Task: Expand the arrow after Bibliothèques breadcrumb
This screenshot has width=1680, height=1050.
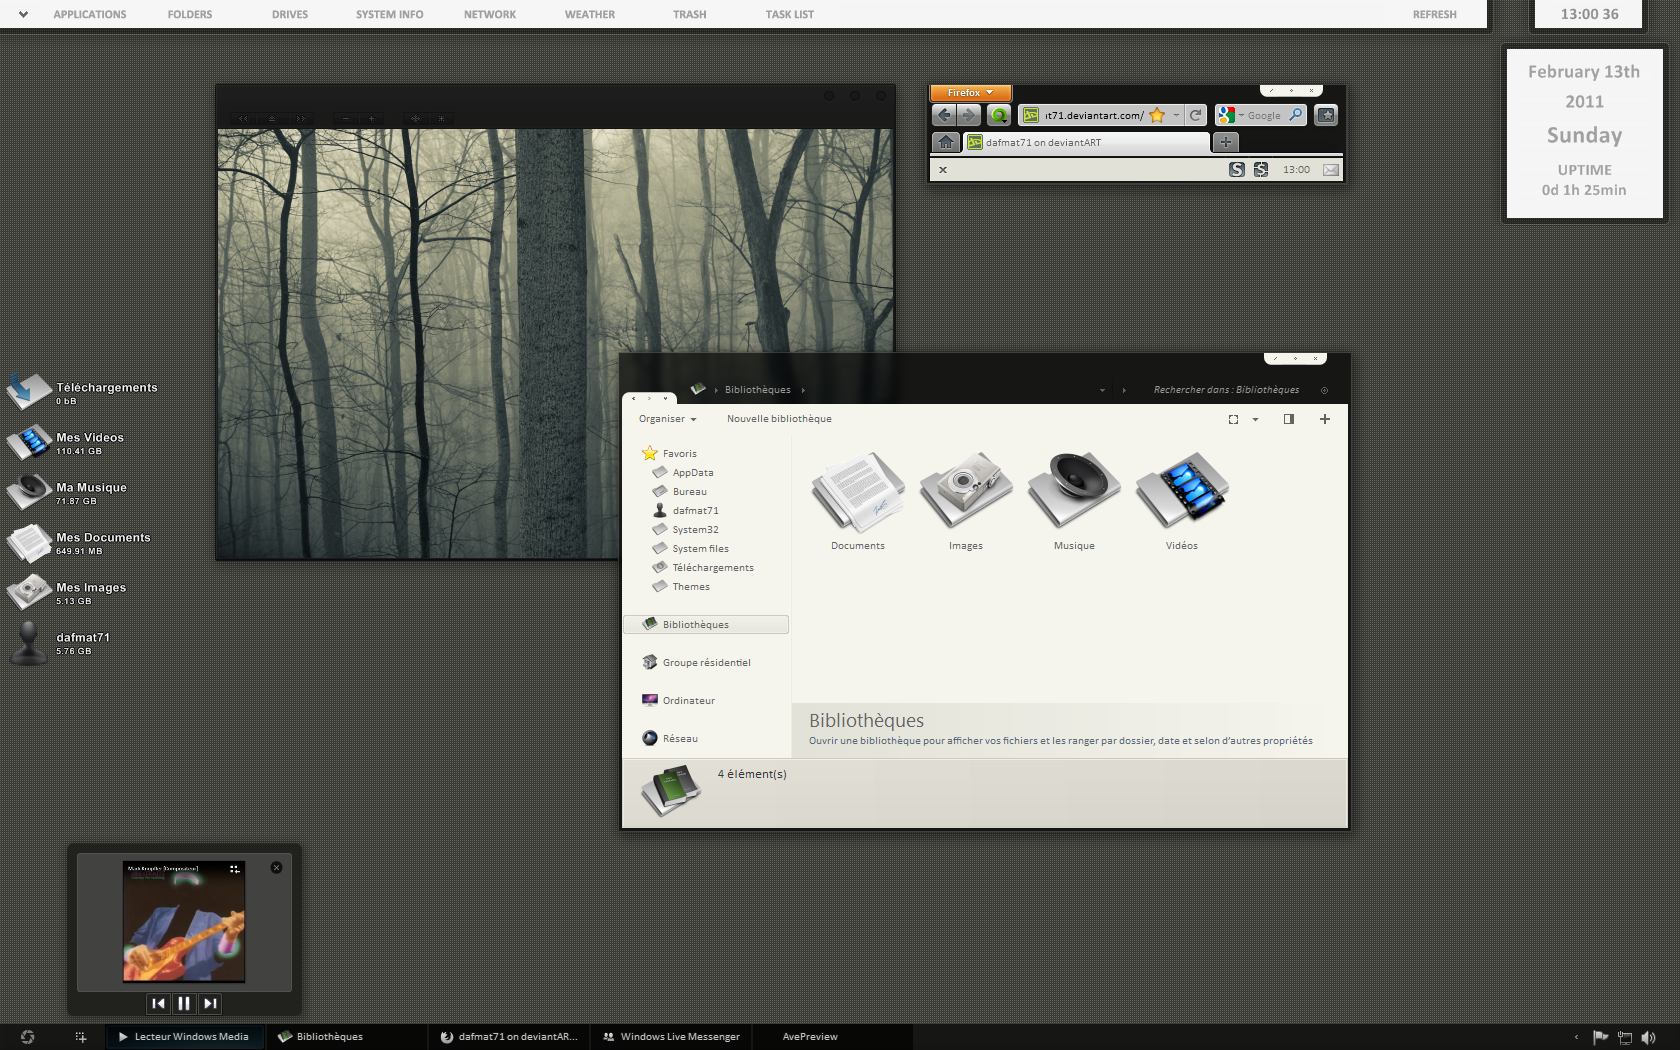Action: (803, 390)
